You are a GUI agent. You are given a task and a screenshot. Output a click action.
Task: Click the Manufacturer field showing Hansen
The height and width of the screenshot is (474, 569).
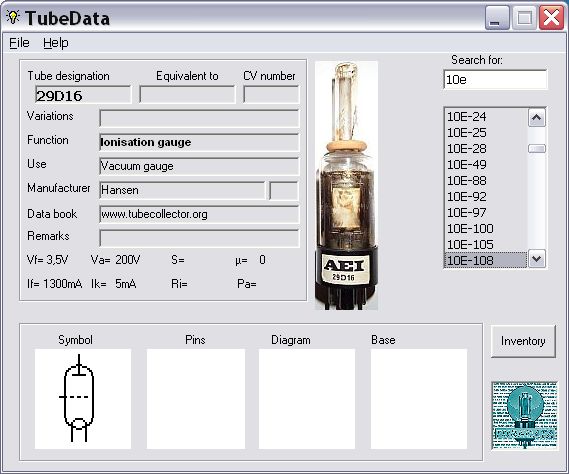[182, 190]
